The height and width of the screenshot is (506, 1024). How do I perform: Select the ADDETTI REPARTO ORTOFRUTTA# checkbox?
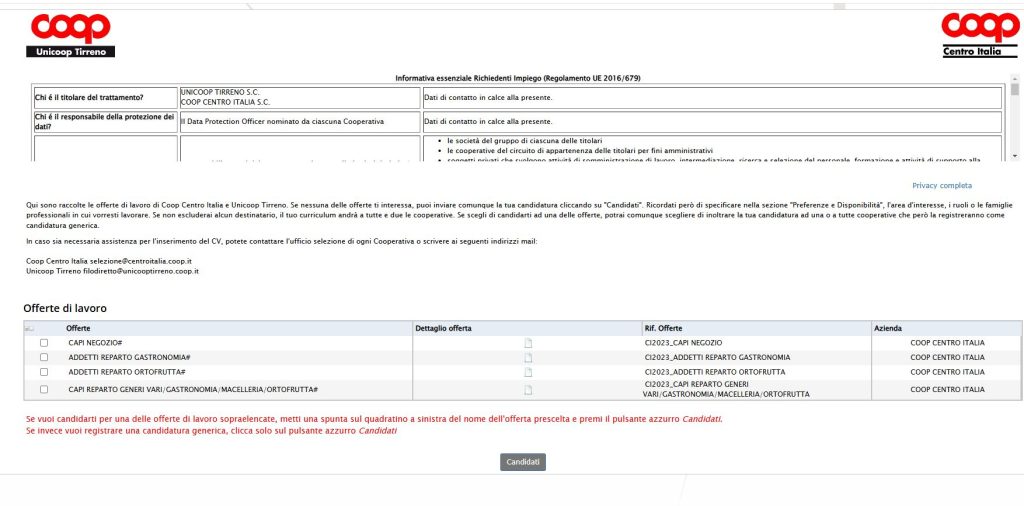[44, 372]
